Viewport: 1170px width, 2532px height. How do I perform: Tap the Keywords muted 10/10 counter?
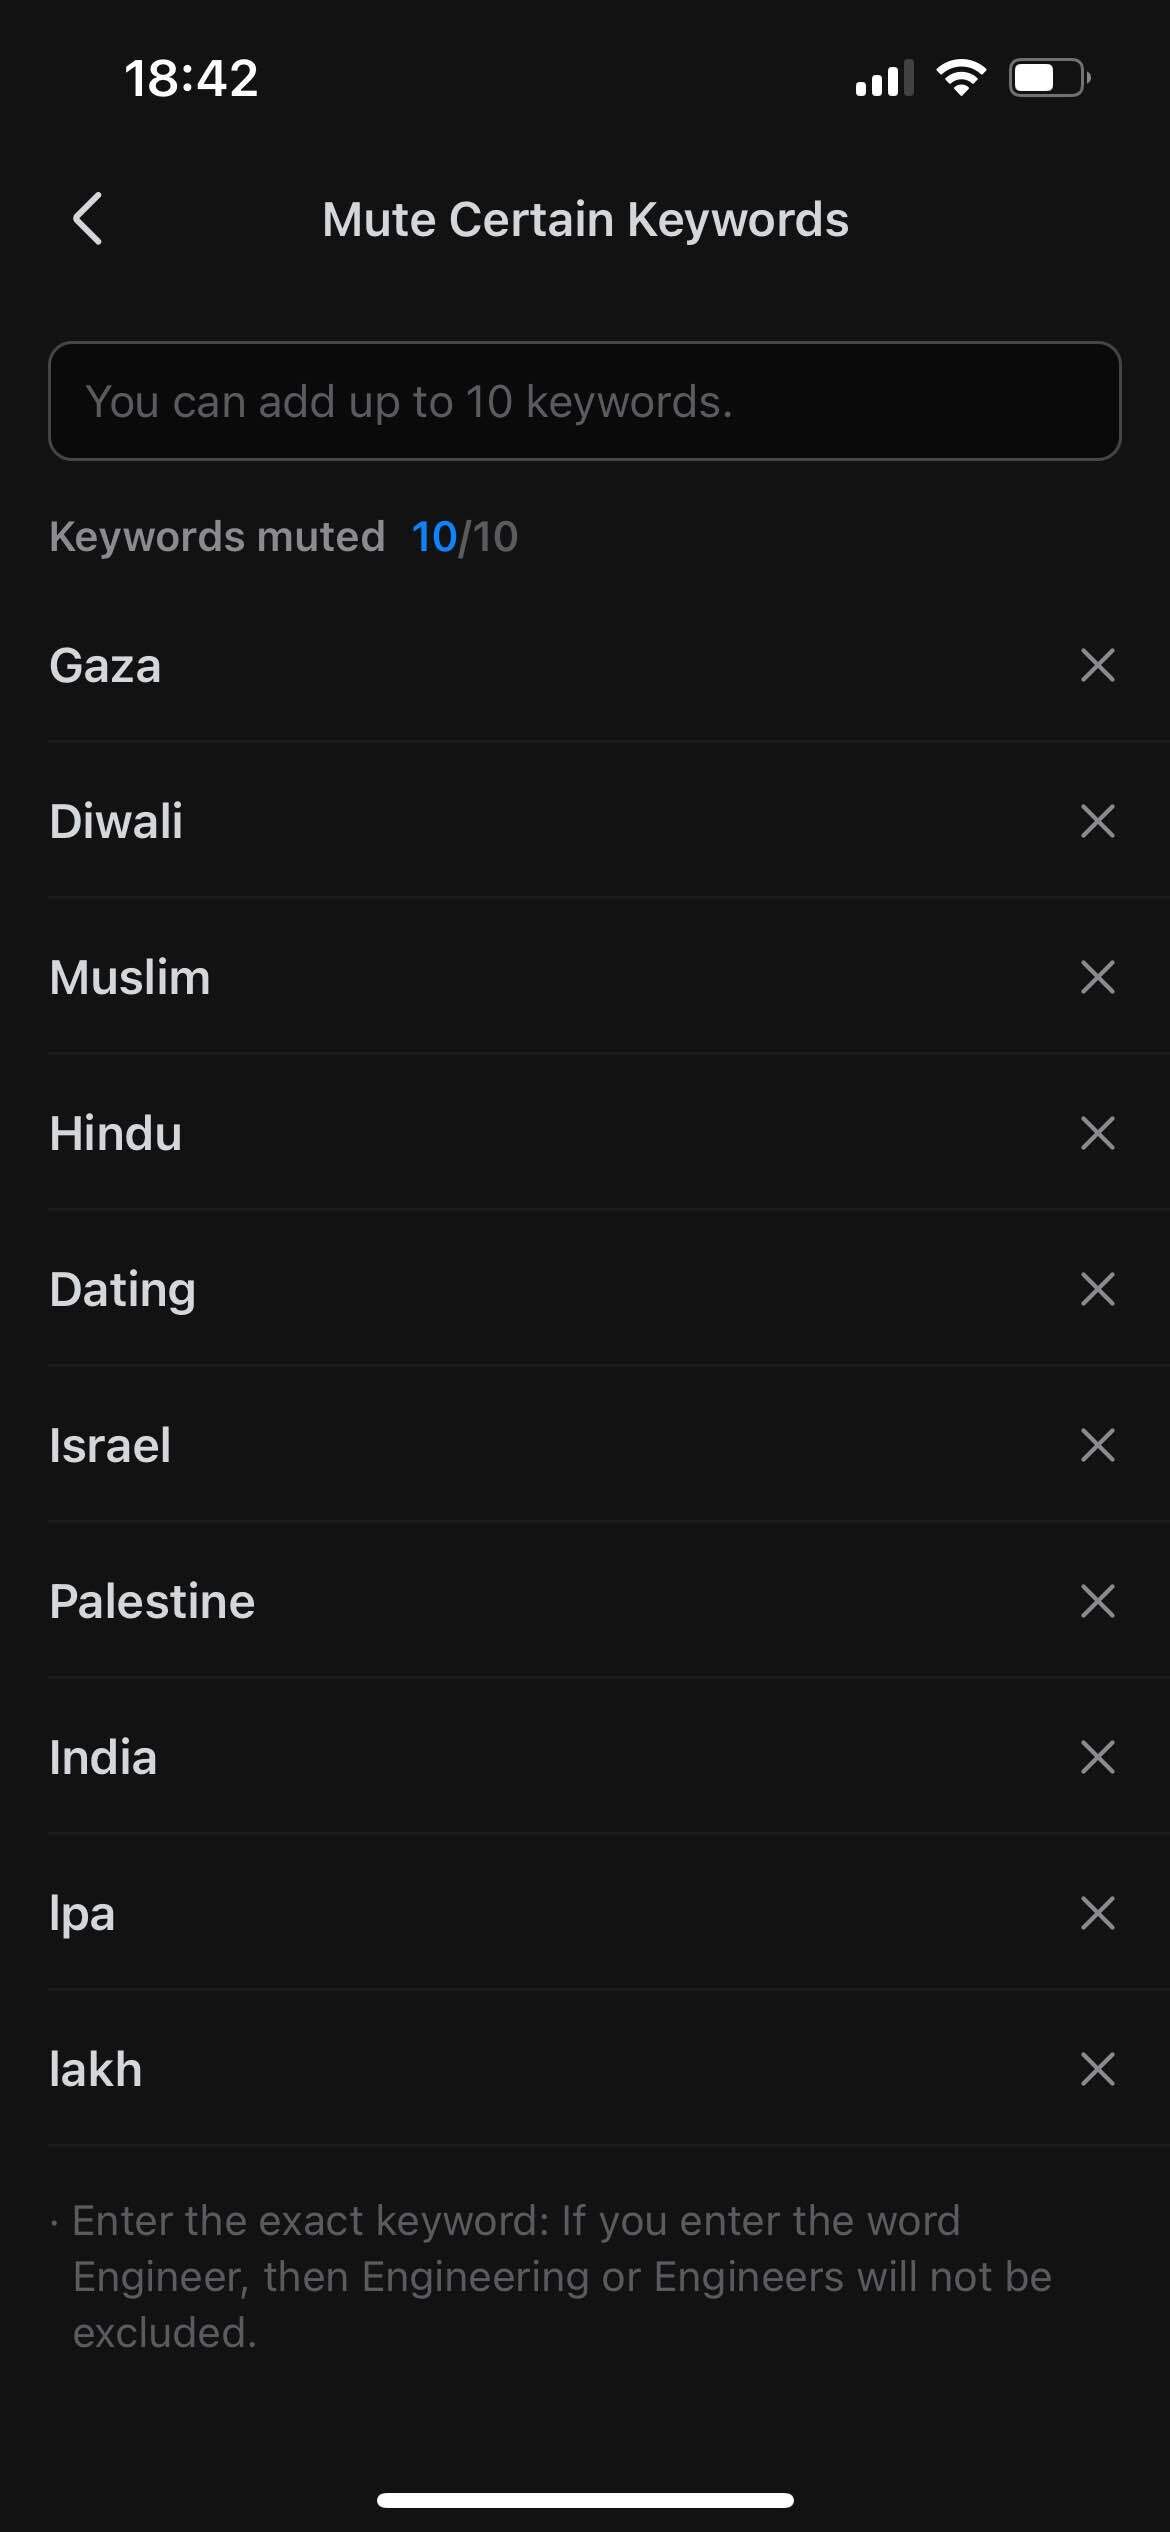(285, 537)
